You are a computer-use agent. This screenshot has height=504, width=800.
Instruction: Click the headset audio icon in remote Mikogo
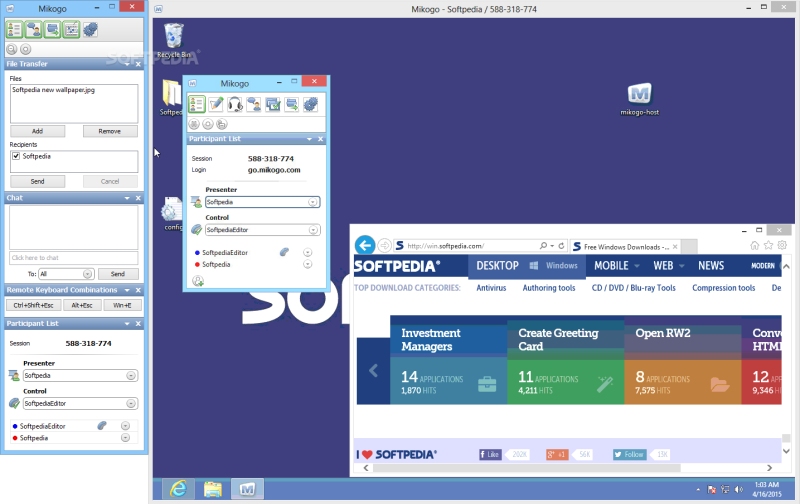(235, 104)
